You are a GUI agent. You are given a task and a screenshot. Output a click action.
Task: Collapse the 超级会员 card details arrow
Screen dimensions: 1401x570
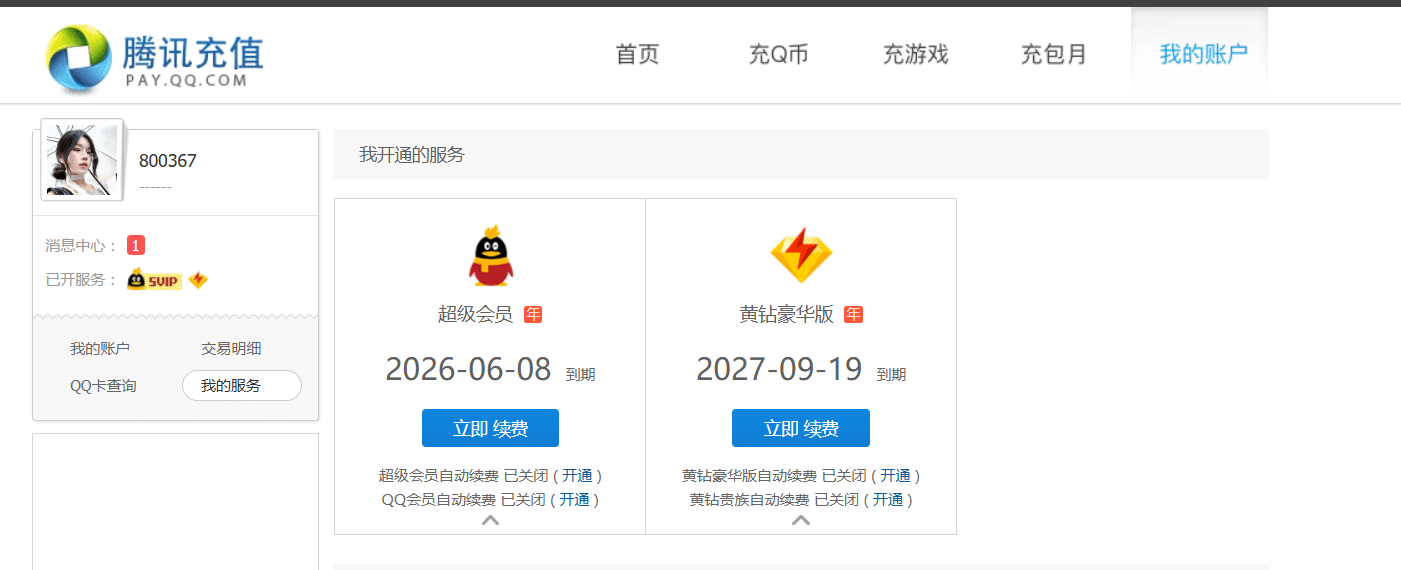point(490,520)
